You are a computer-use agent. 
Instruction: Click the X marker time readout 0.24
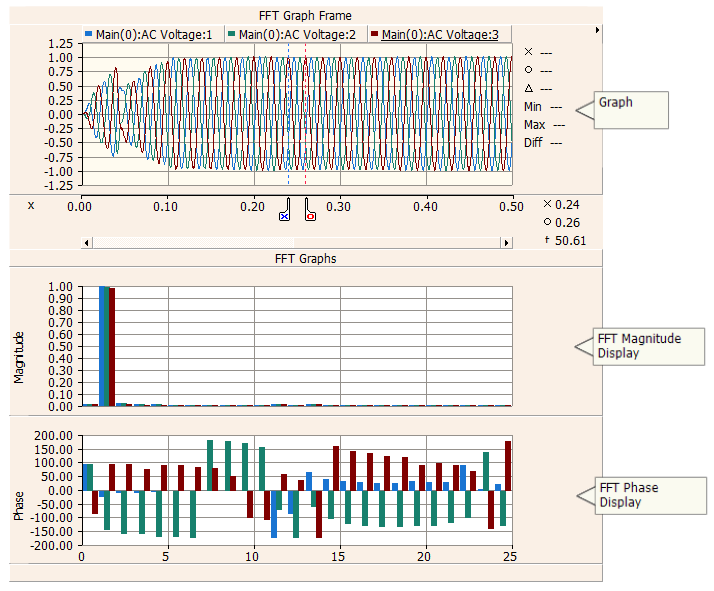[x=567, y=204]
